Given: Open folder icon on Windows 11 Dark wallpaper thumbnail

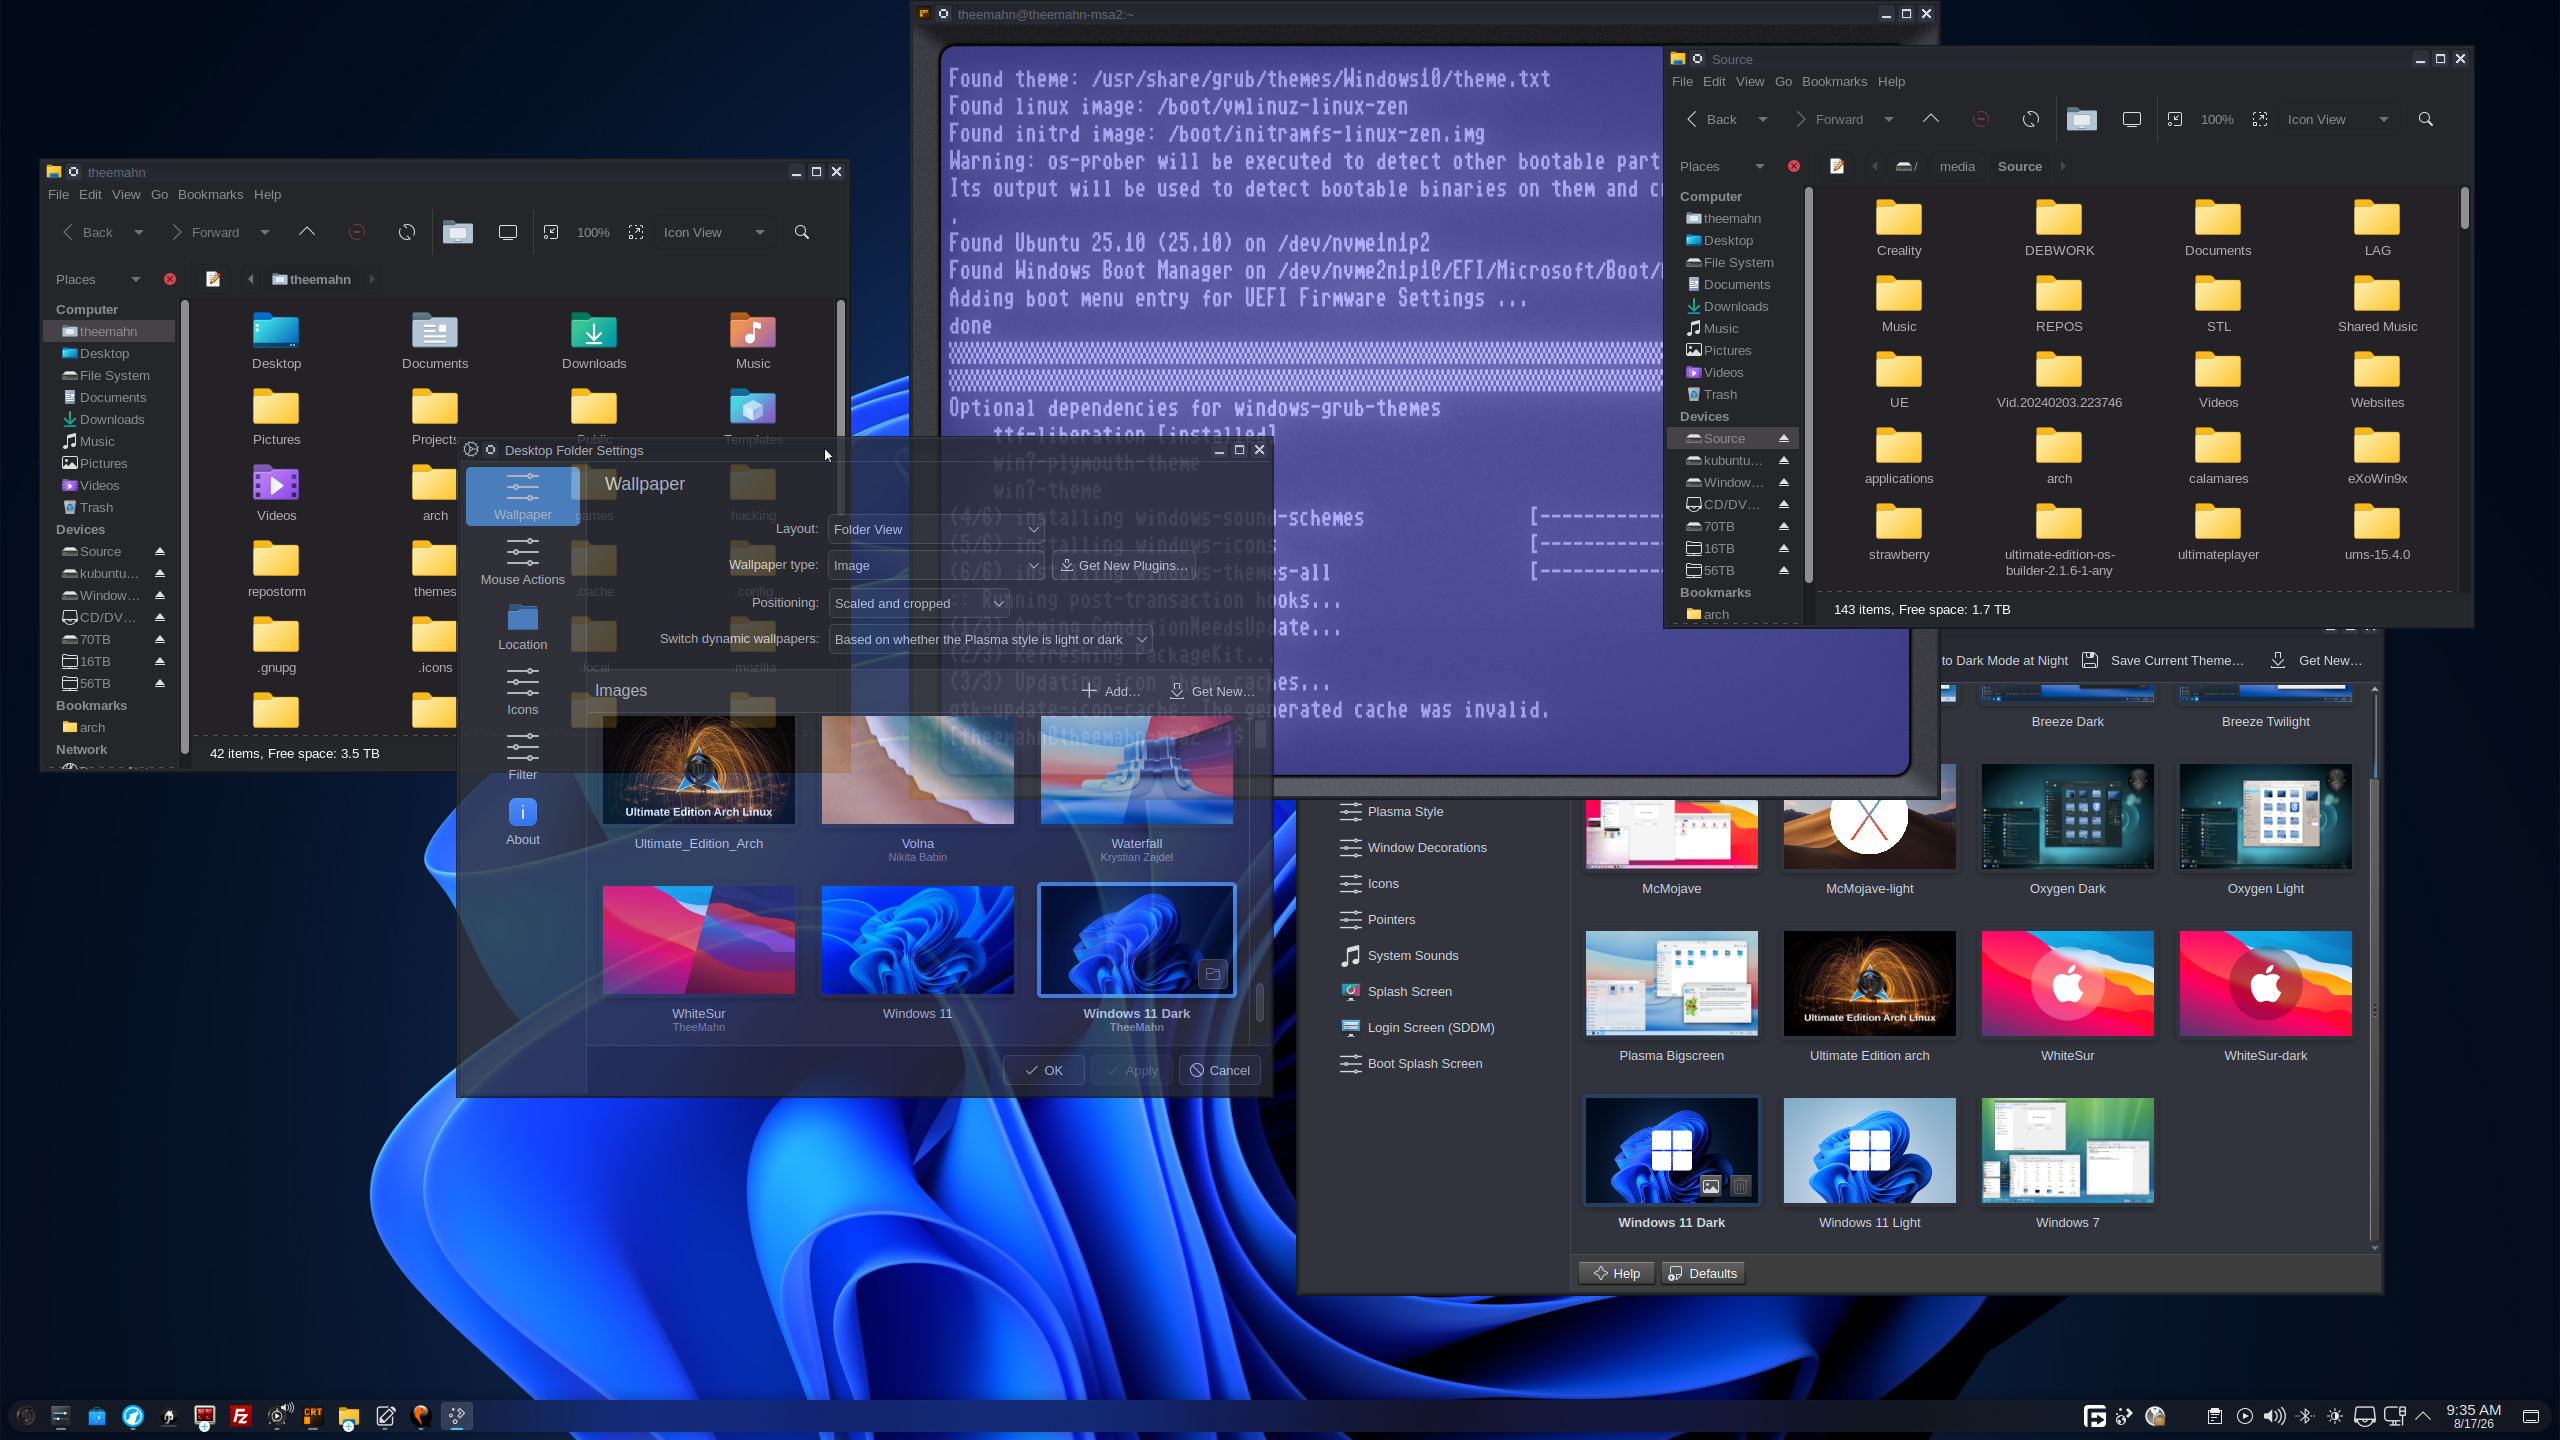Looking at the screenshot, I should (x=1213, y=974).
